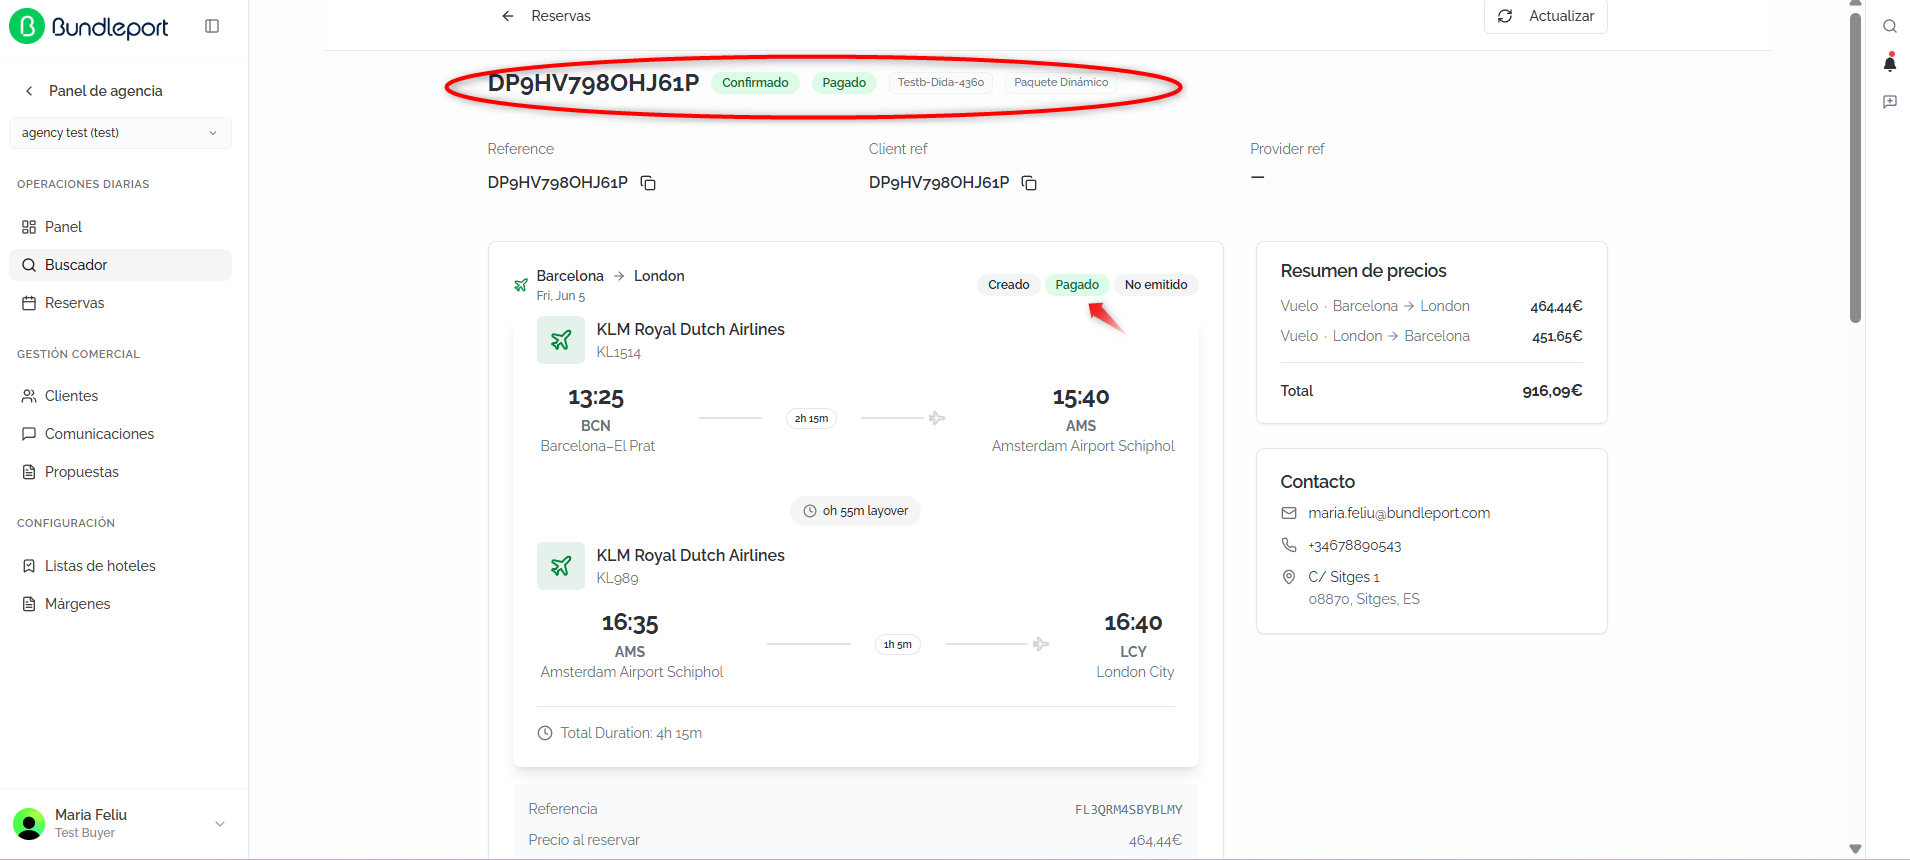This screenshot has height=860, width=1910.
Task: Go back to Panel de agencia
Action: (94, 91)
